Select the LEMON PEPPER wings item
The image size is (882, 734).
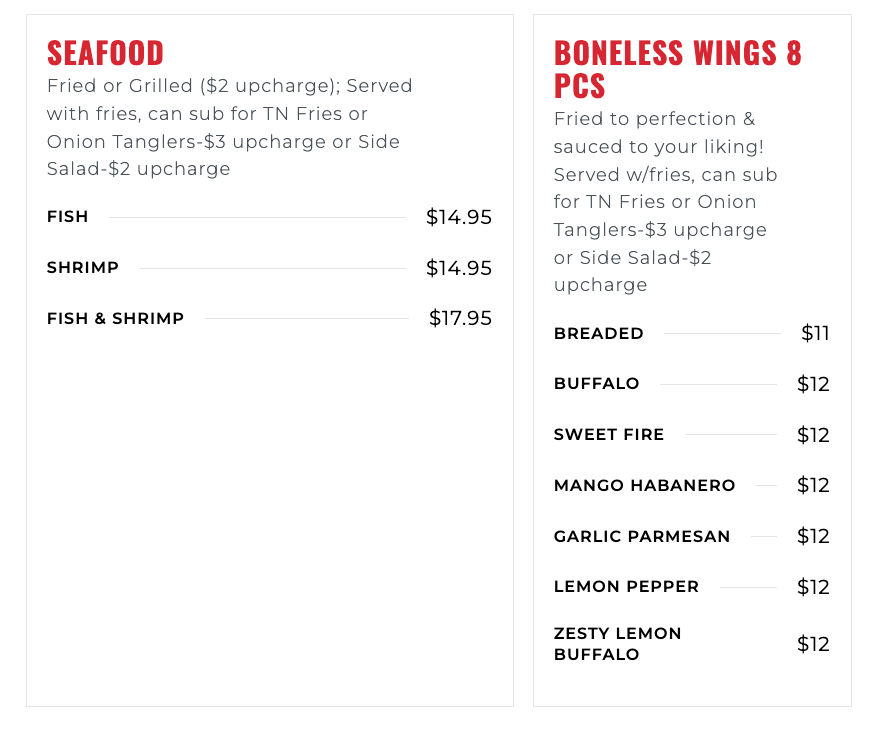[x=626, y=587]
